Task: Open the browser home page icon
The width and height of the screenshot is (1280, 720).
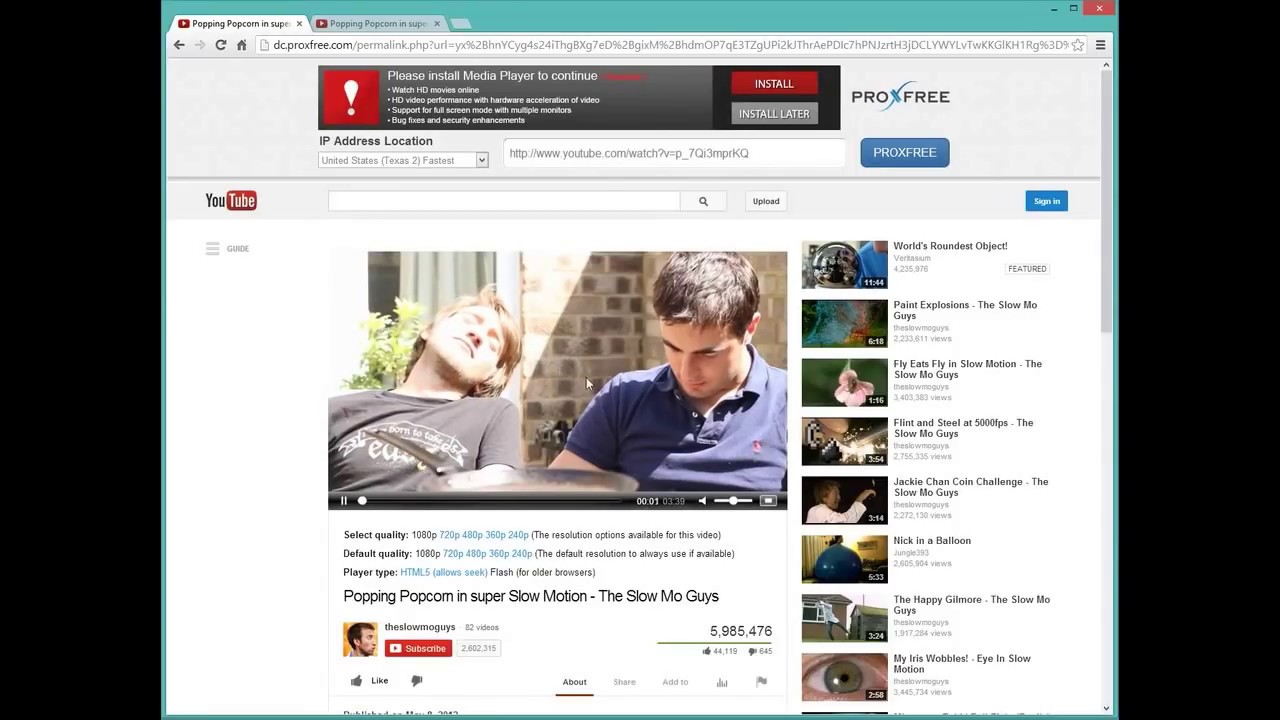Action: 241,45
